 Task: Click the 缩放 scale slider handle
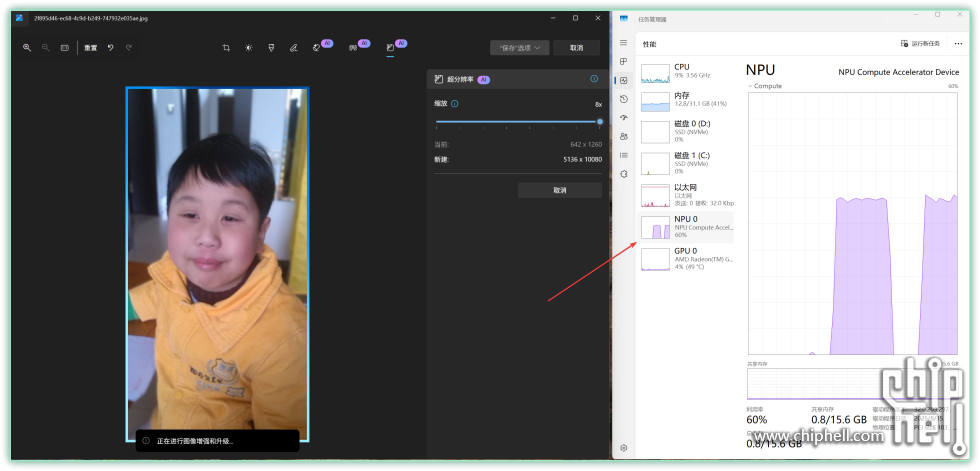(x=600, y=121)
